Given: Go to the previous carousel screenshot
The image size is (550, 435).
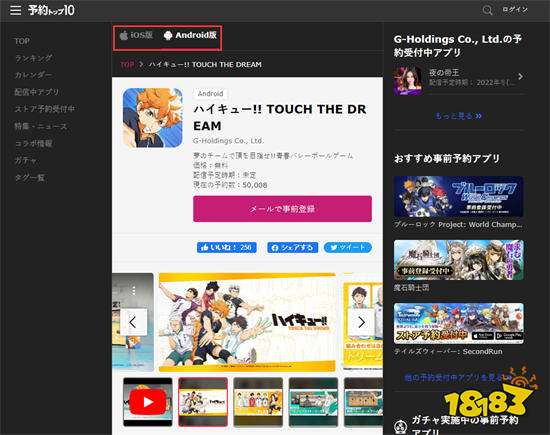Looking at the screenshot, I should pyautogui.click(x=133, y=322).
